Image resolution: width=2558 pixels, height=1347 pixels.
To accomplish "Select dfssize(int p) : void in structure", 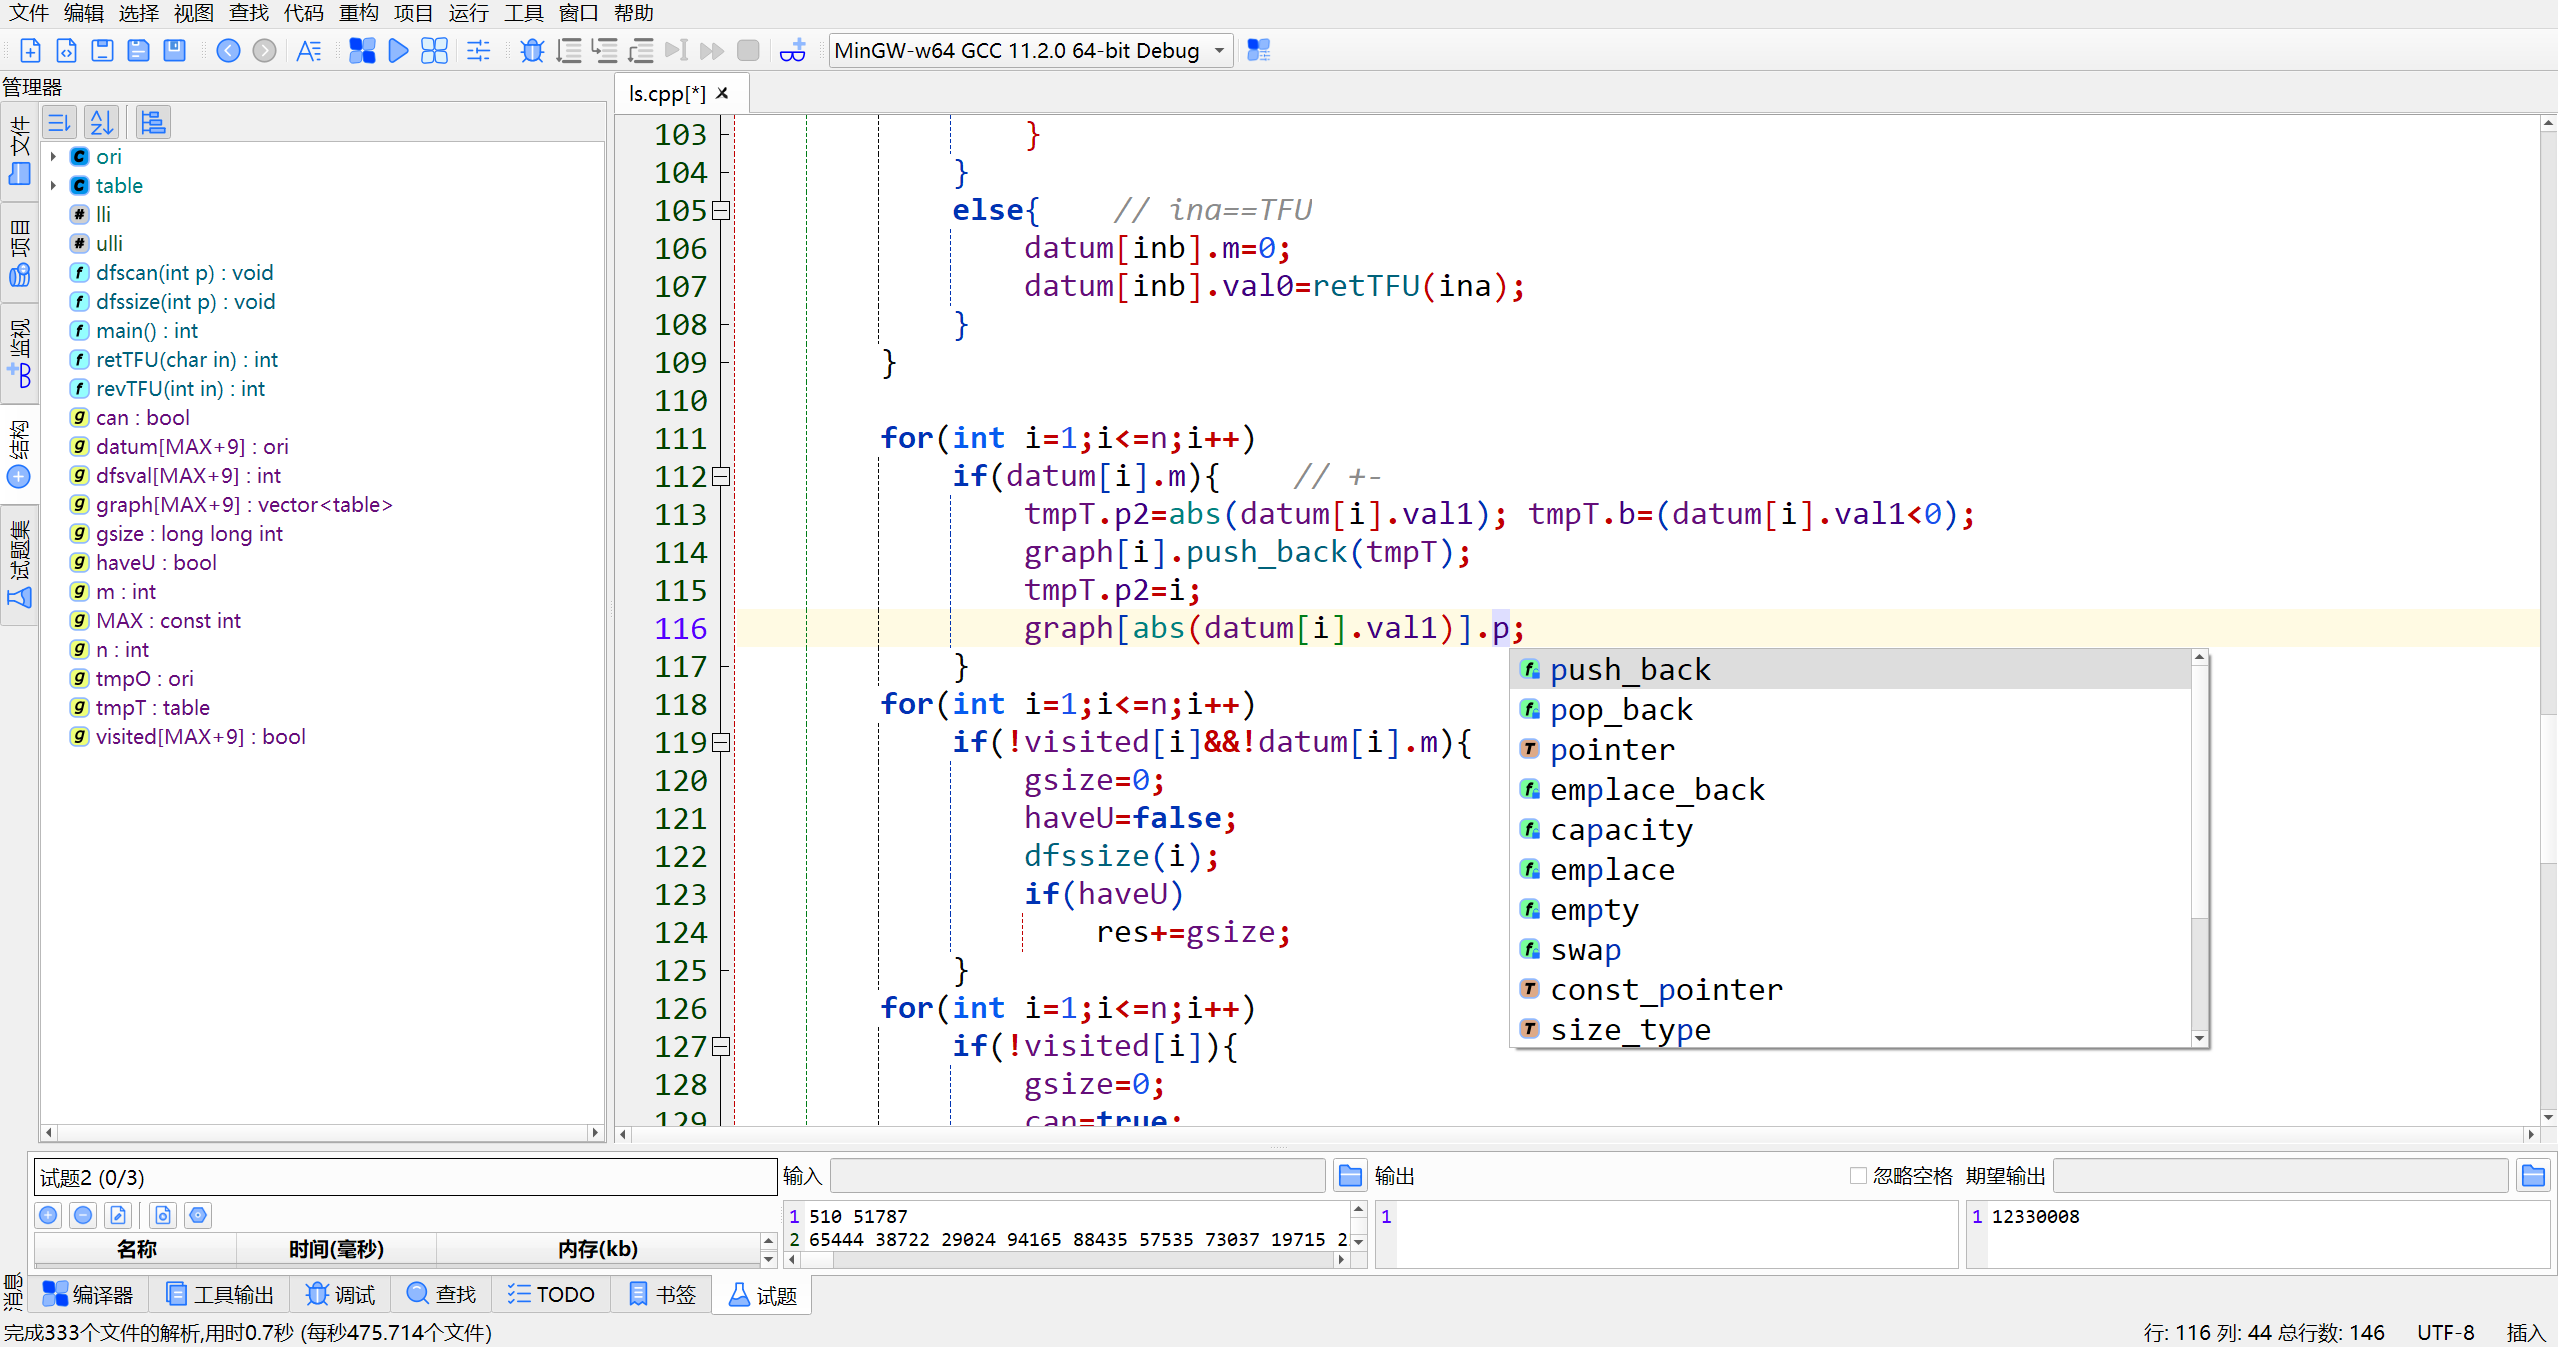I will coord(186,301).
